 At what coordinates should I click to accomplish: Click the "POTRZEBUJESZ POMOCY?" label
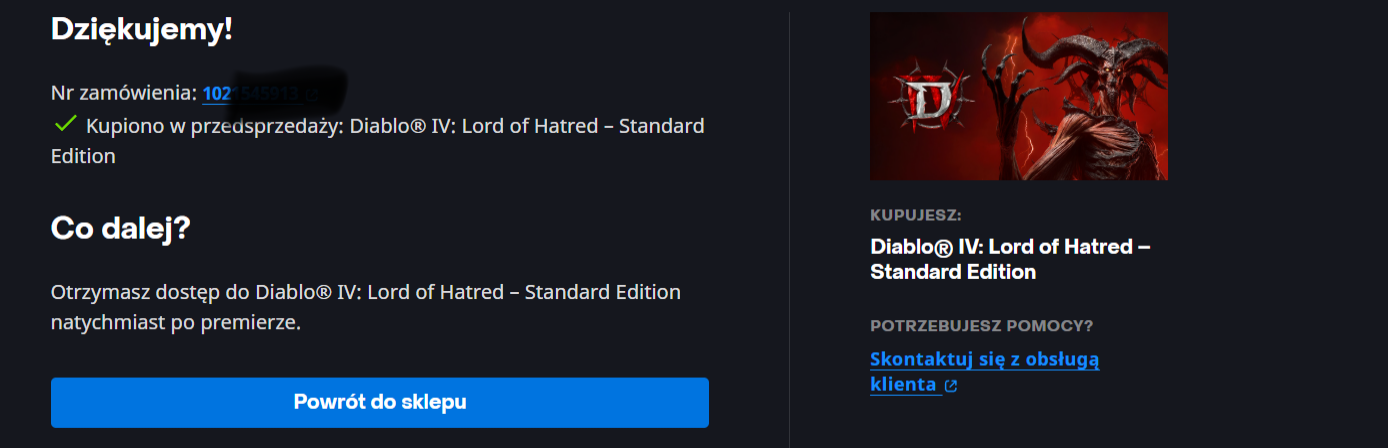[x=981, y=326]
